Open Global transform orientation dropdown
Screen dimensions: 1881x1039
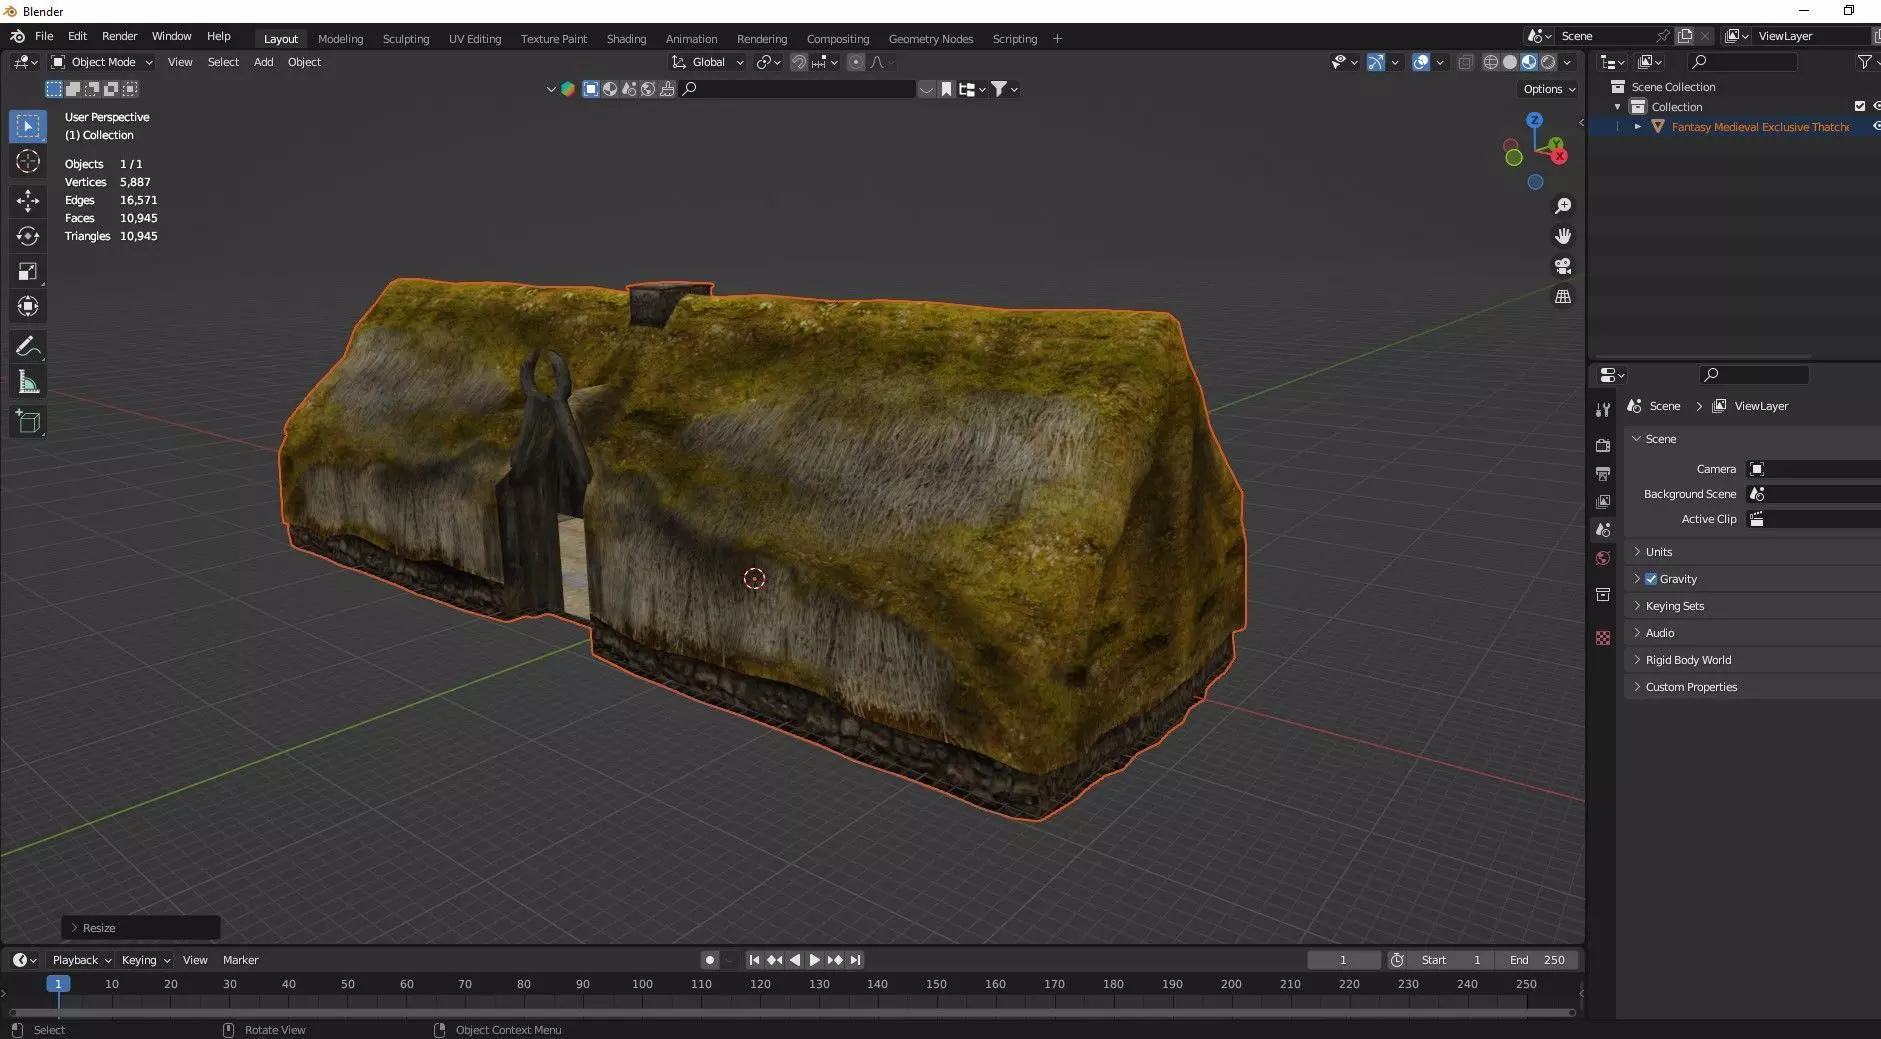(x=708, y=62)
